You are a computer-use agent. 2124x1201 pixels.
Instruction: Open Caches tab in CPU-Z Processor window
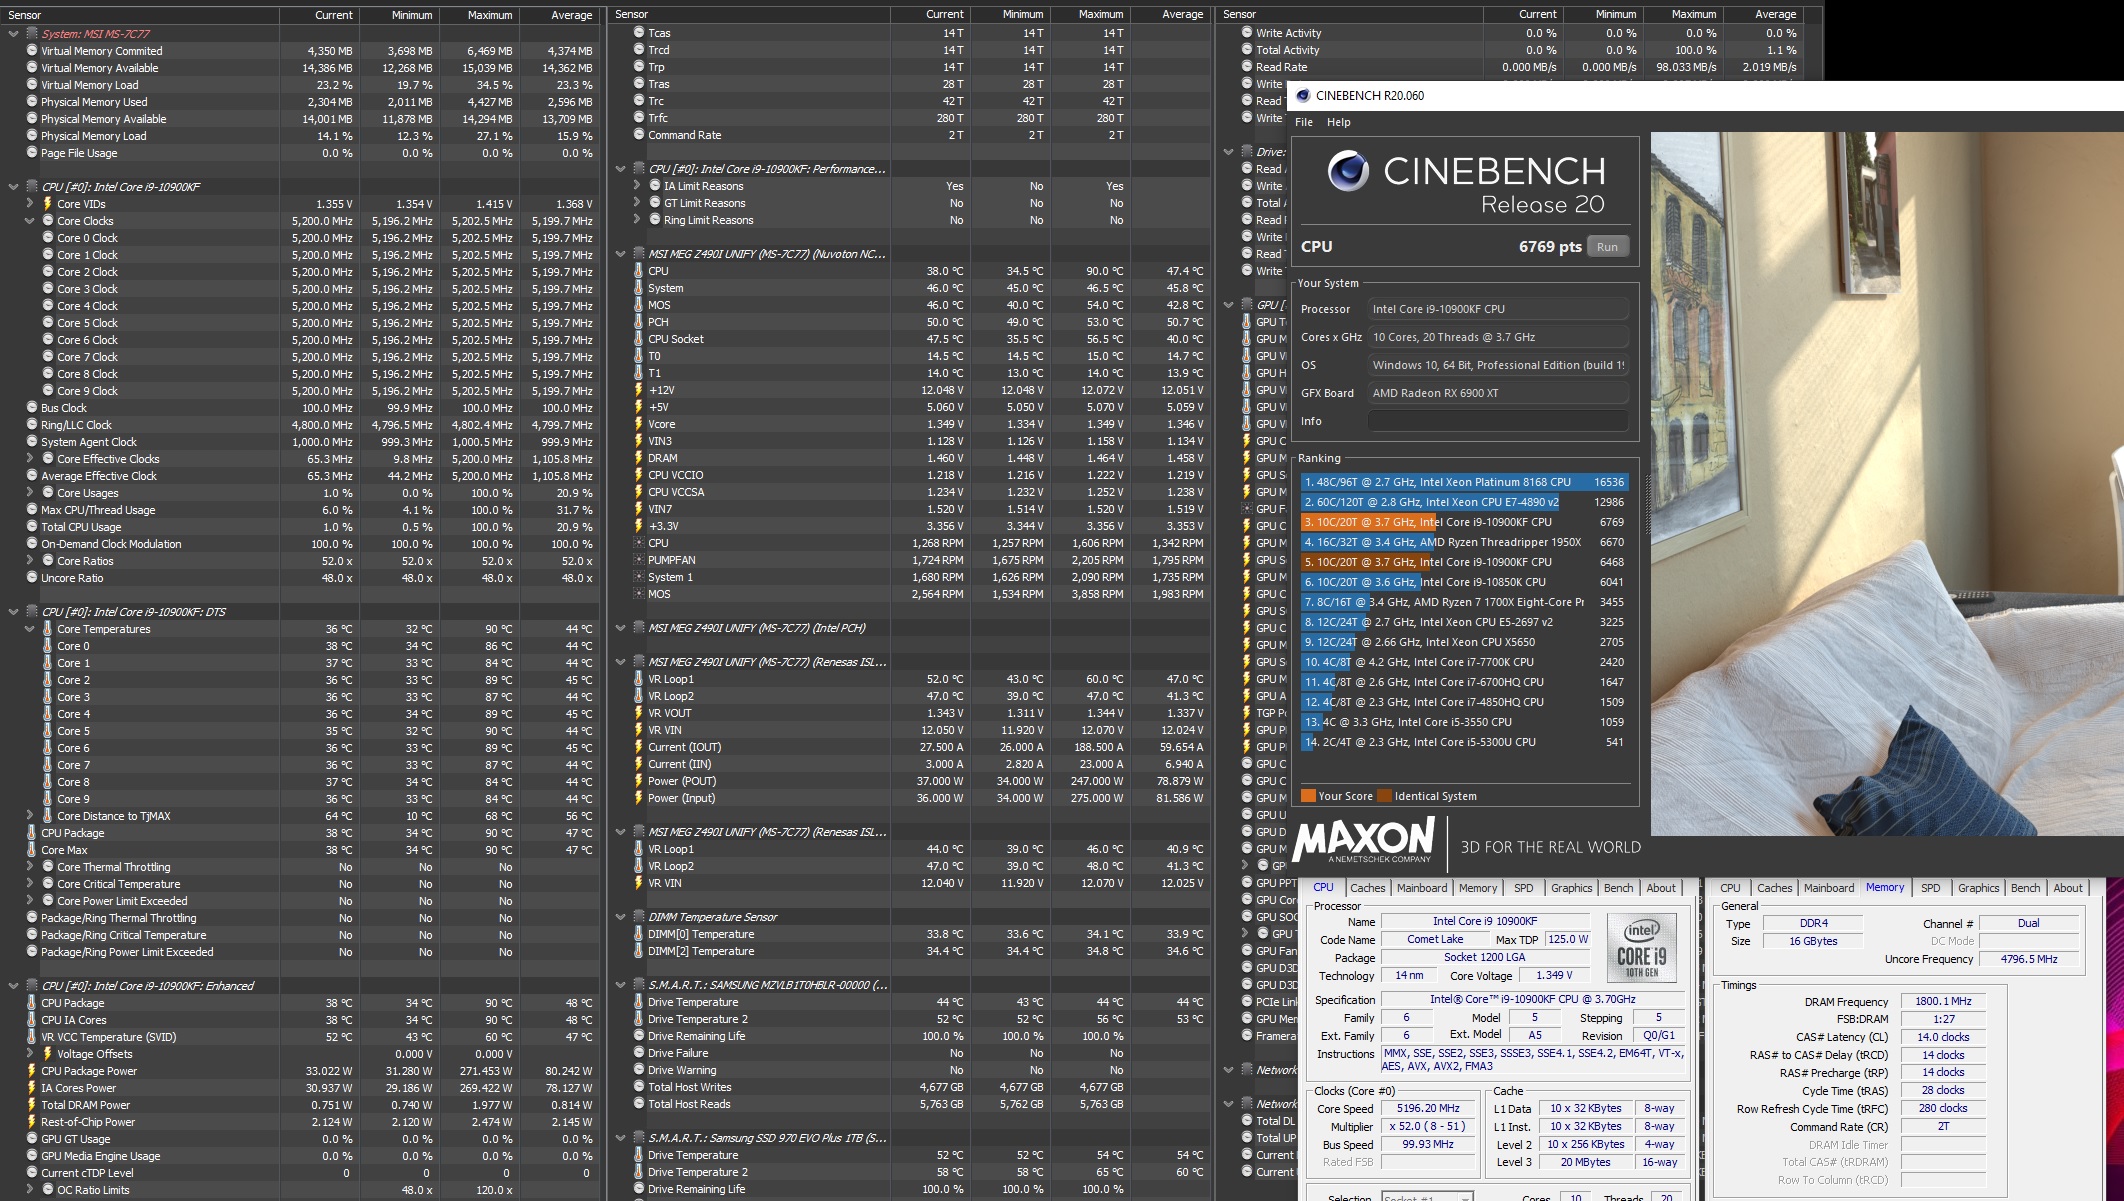[x=1367, y=888]
